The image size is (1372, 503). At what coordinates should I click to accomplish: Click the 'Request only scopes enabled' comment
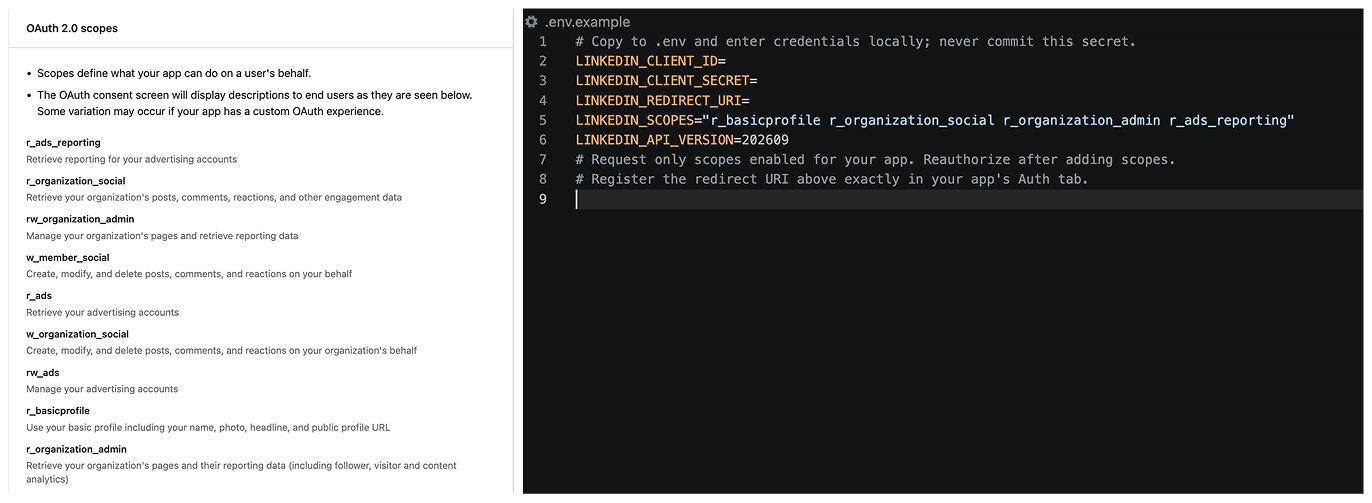pyautogui.click(x=876, y=160)
